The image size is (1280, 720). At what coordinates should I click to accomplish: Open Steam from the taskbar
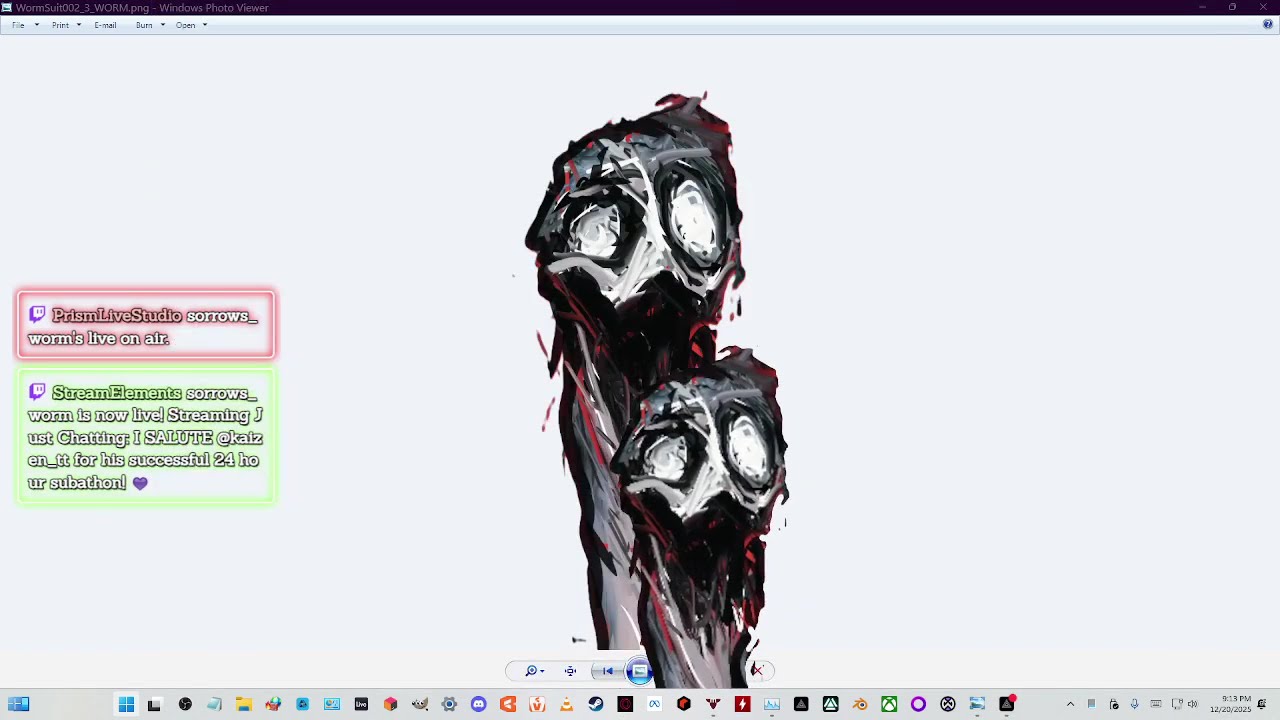pos(596,705)
